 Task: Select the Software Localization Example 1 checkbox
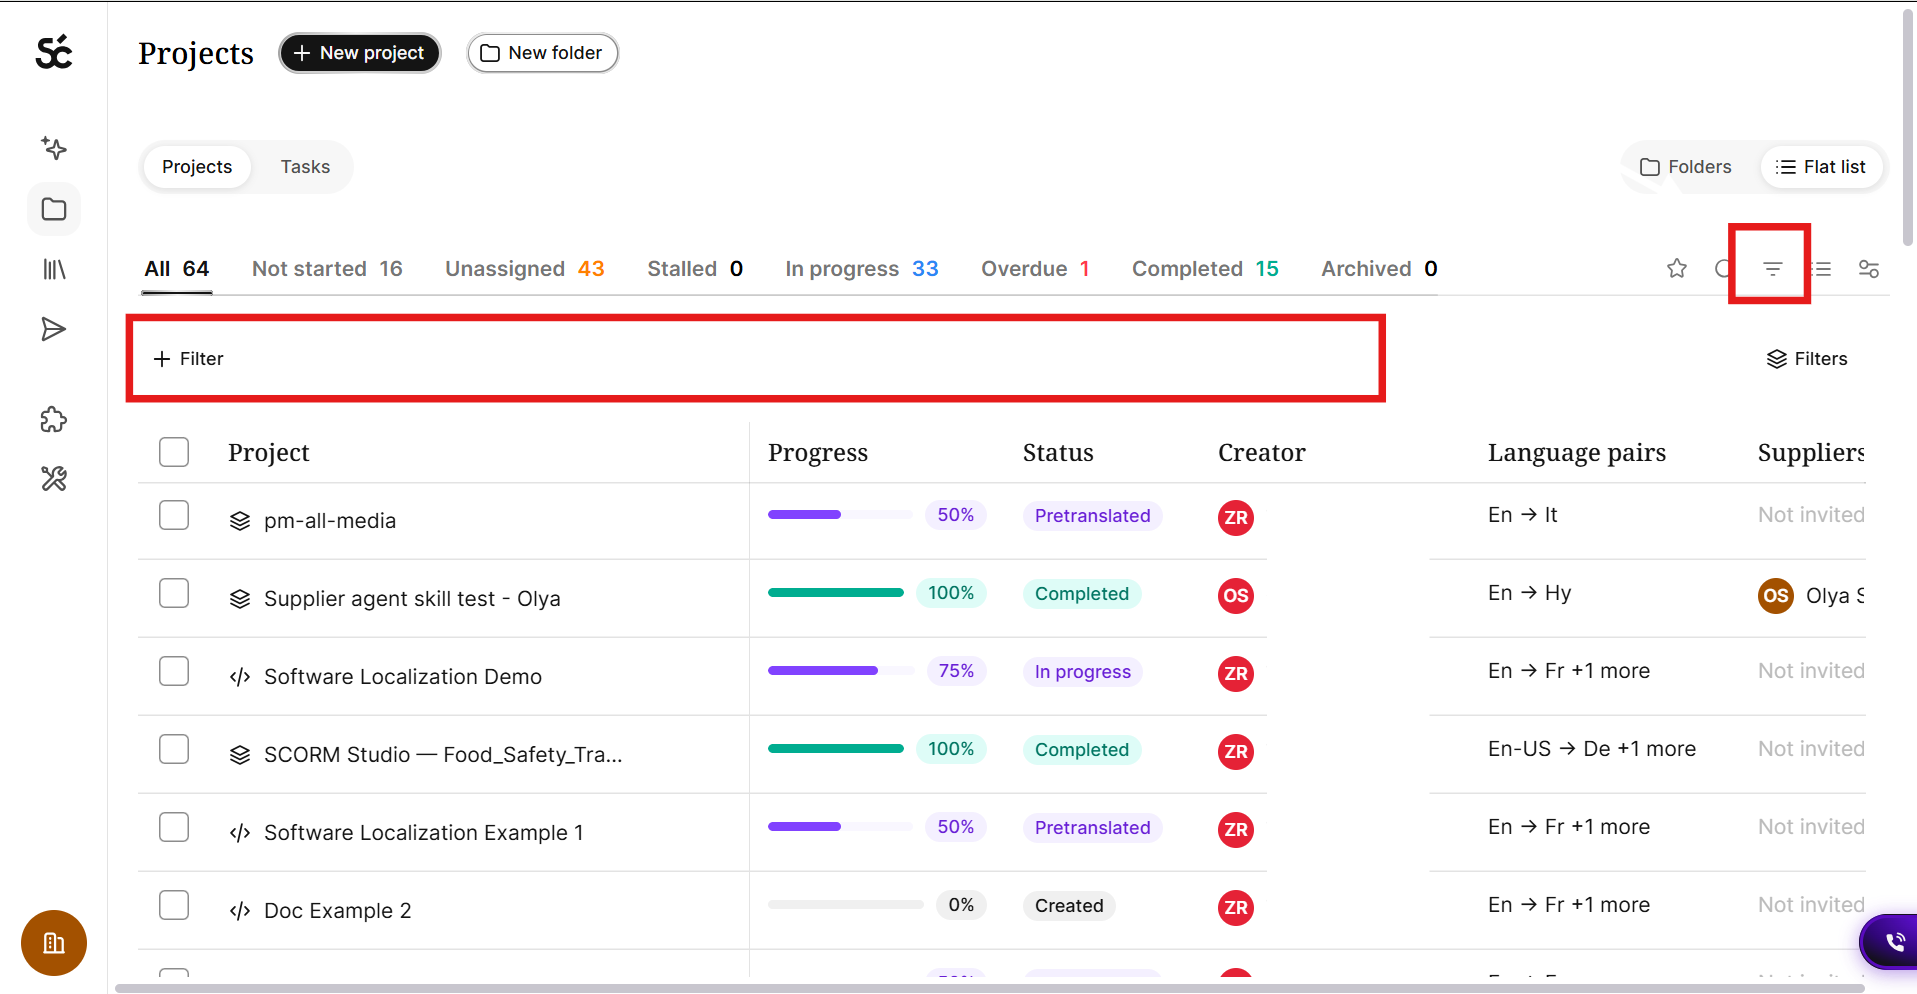[x=174, y=827]
